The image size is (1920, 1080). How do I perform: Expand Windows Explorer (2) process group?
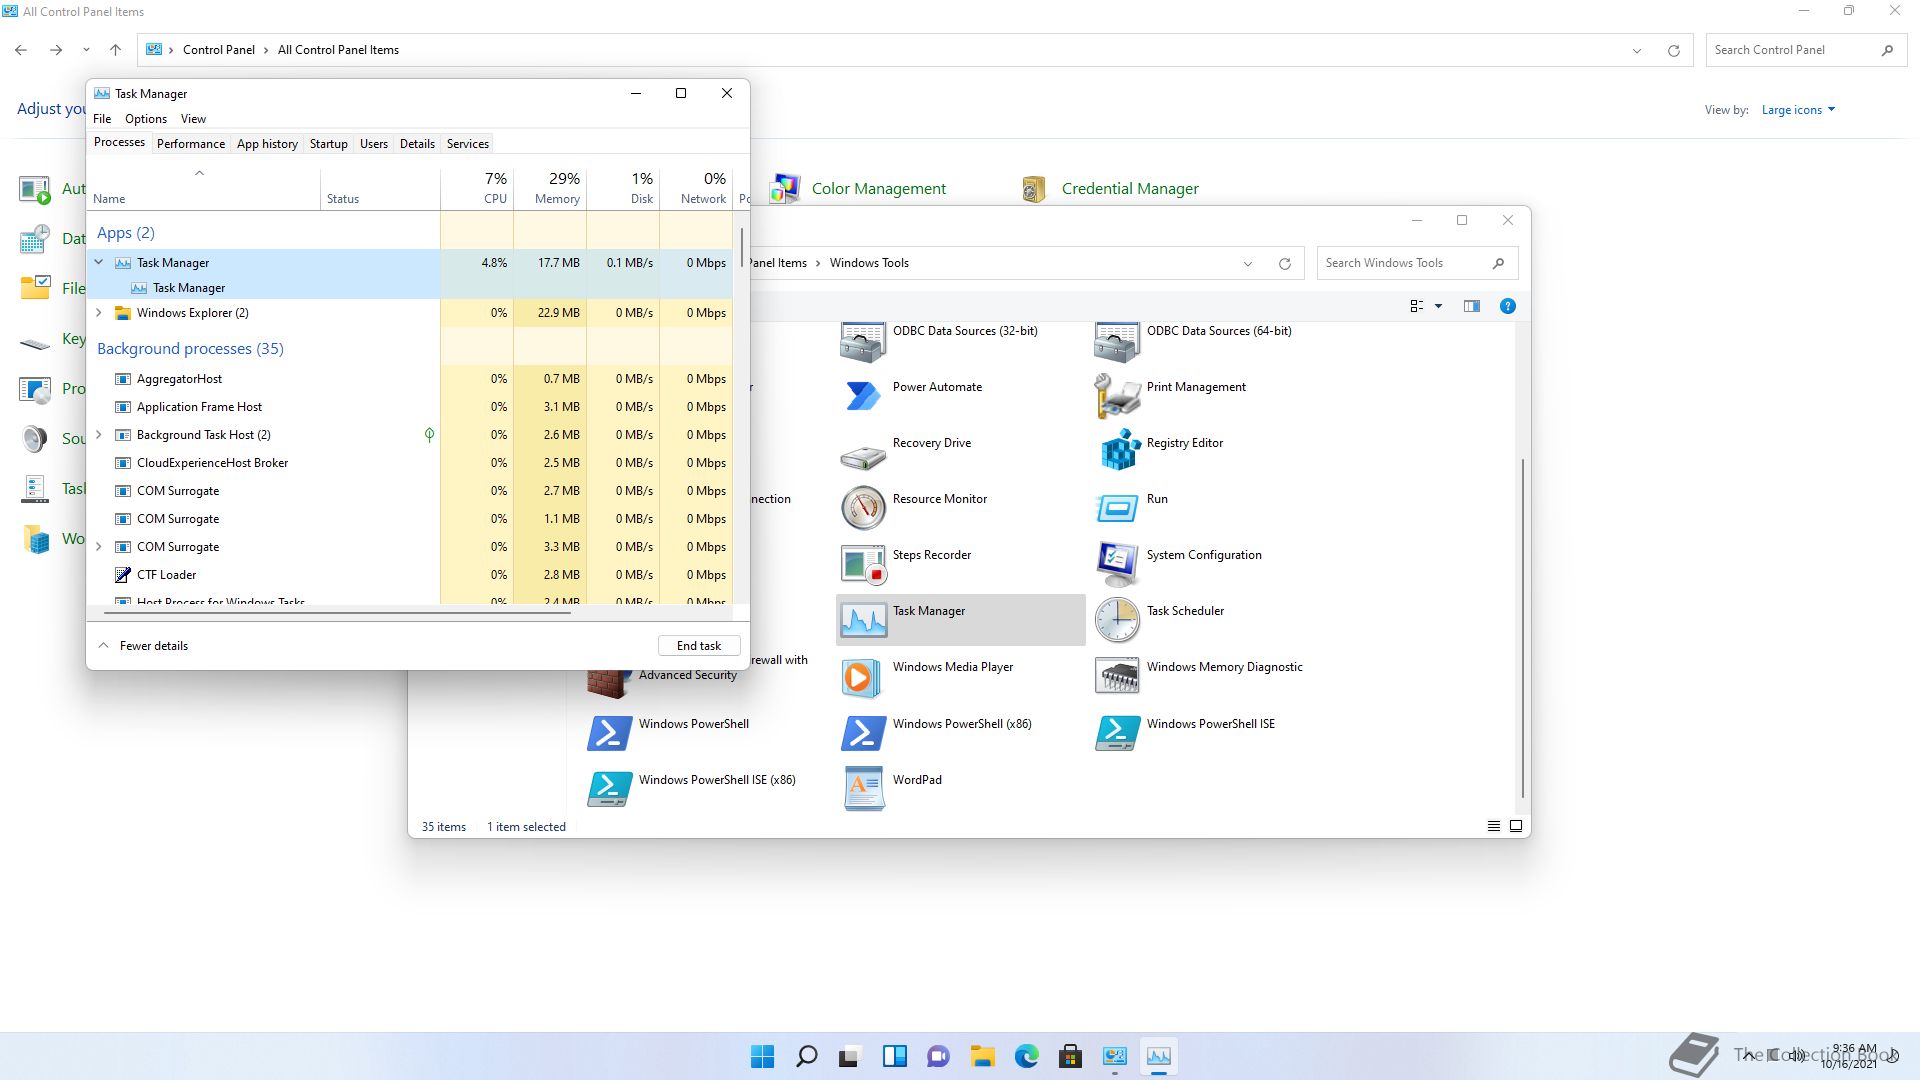click(99, 313)
